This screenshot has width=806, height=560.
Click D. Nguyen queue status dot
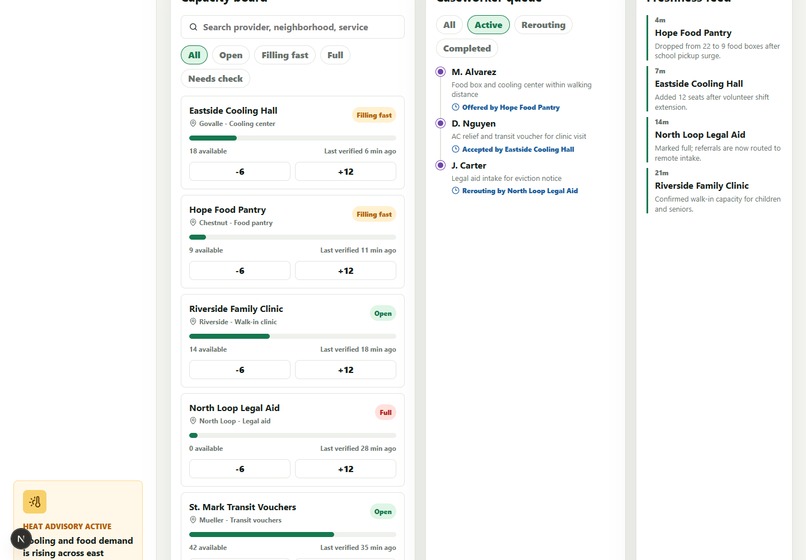pos(441,123)
